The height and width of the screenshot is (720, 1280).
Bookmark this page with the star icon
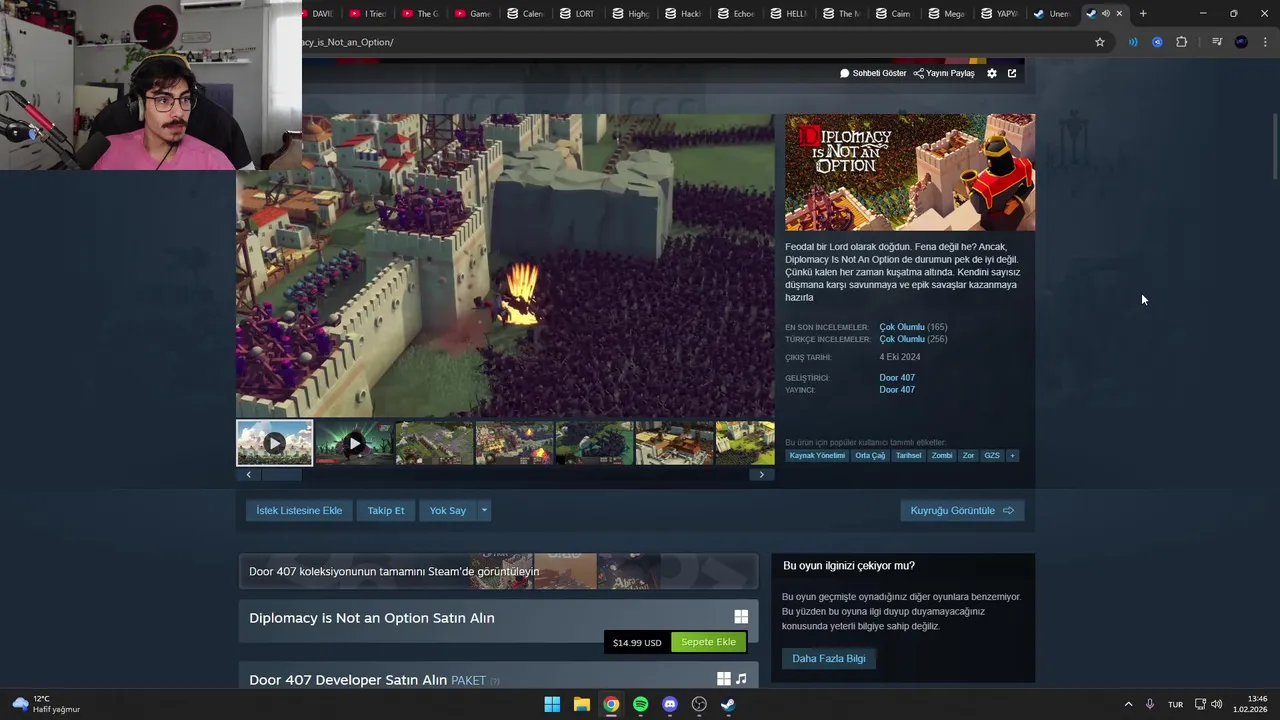[1100, 42]
